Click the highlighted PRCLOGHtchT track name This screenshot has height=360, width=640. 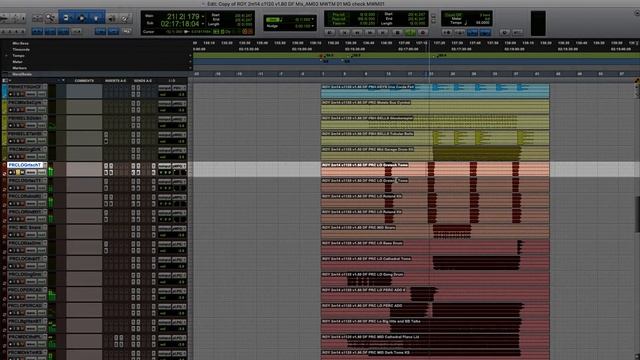click(x=25, y=165)
